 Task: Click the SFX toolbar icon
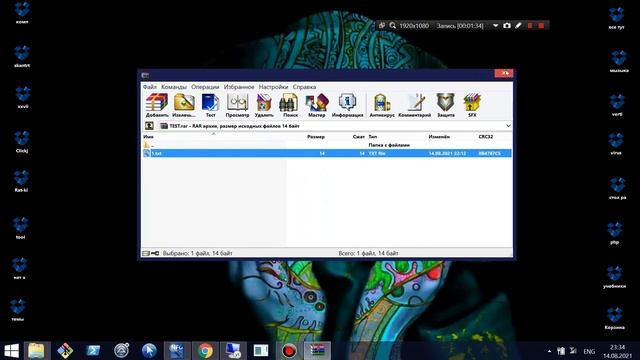[x=472, y=105]
